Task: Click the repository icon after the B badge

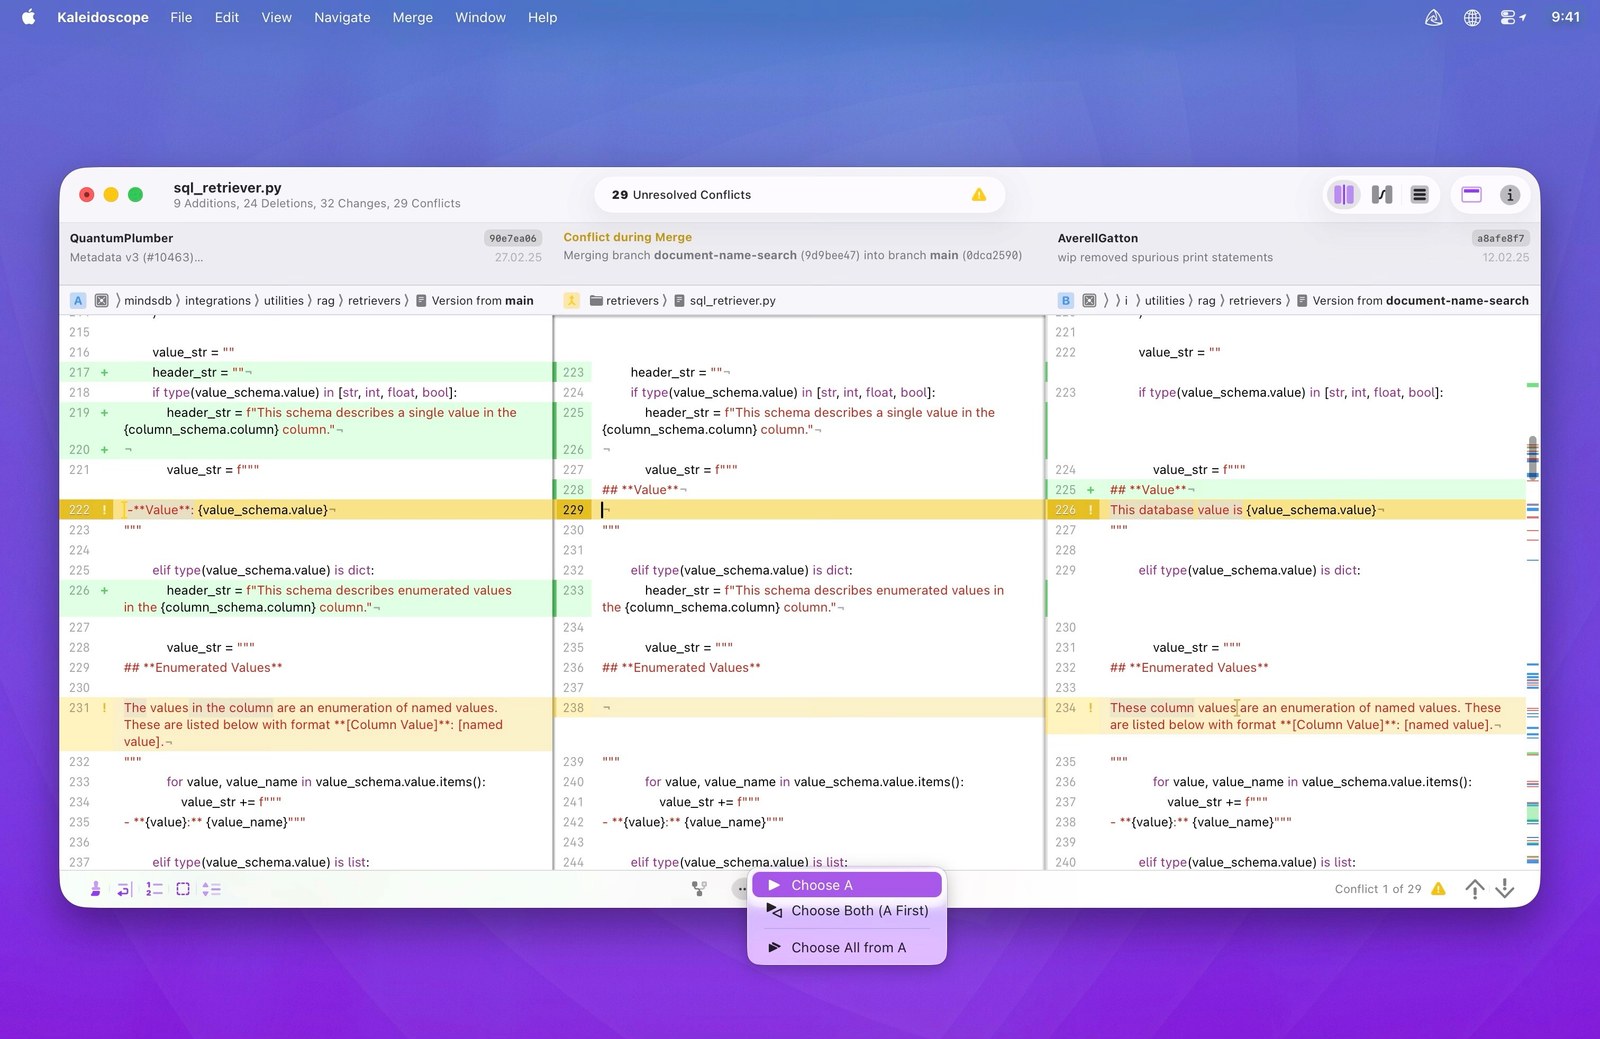Action: [1089, 300]
